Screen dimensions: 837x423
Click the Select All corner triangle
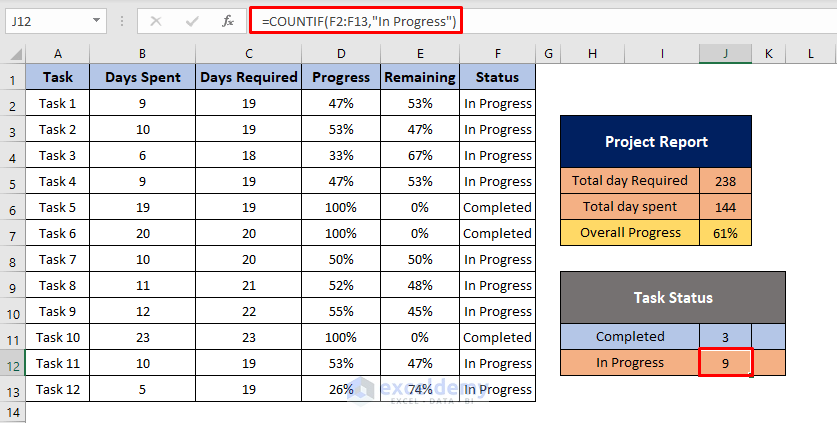point(16,54)
